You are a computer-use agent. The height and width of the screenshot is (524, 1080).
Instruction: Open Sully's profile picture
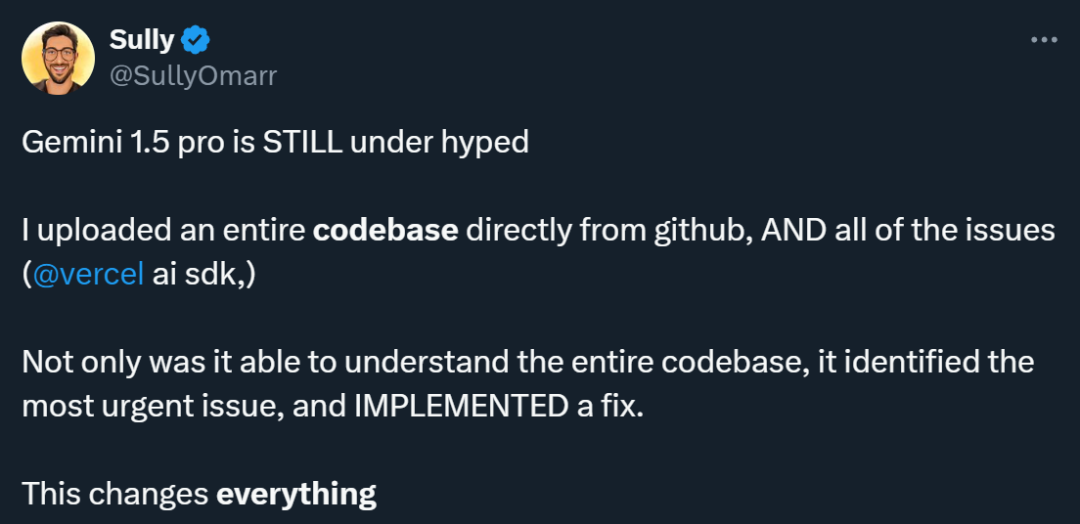click(58, 58)
